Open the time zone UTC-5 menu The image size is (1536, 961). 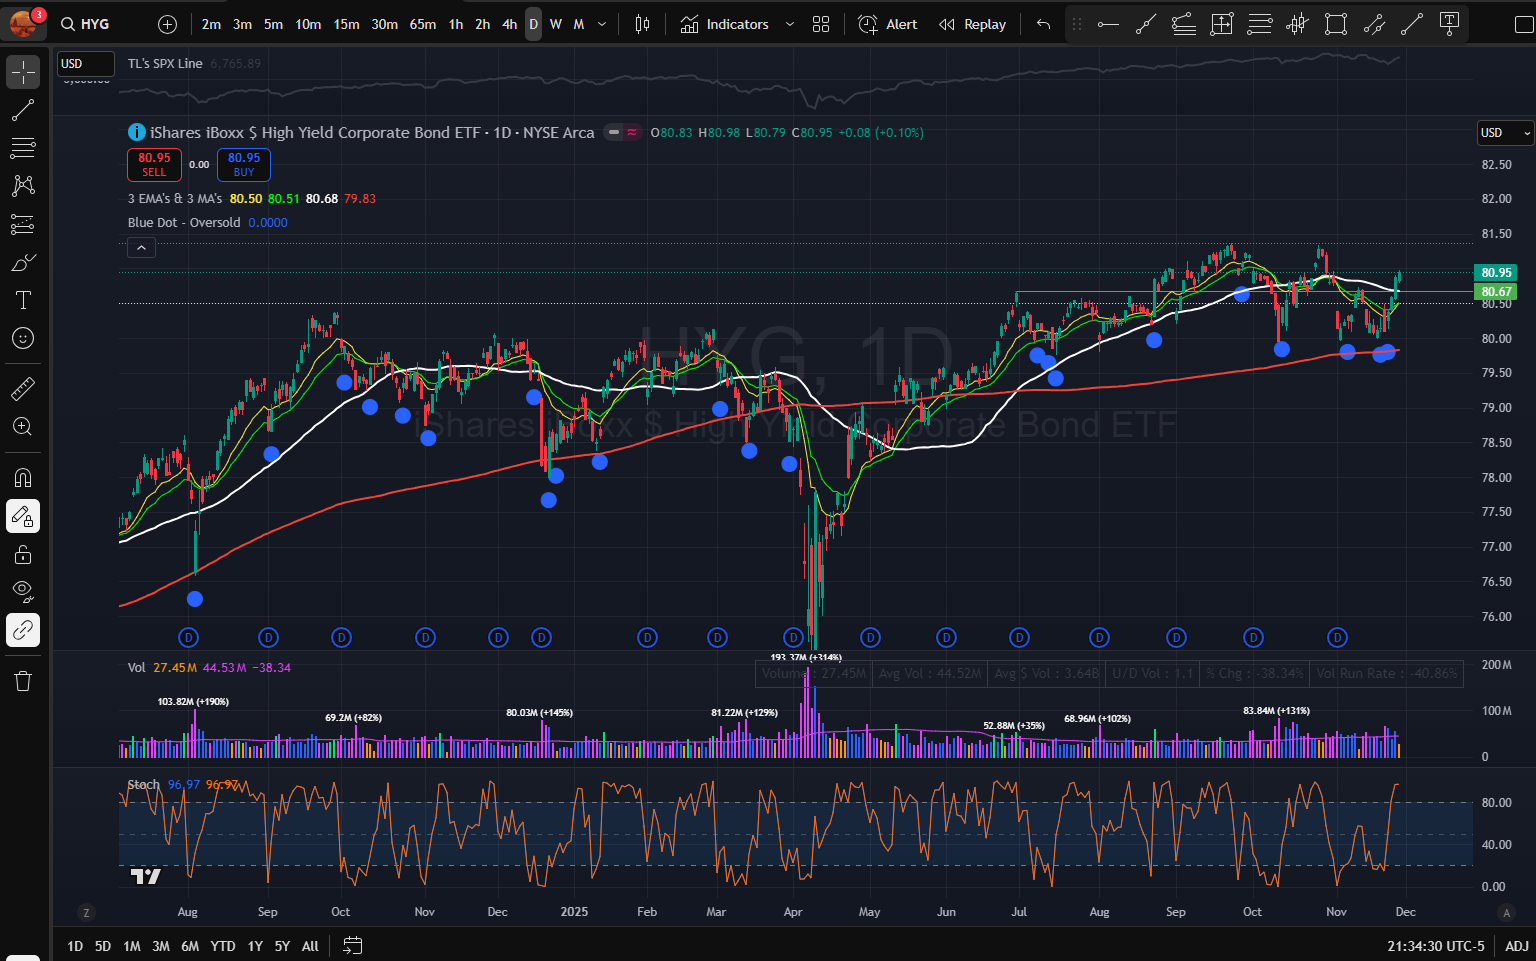point(1436,945)
